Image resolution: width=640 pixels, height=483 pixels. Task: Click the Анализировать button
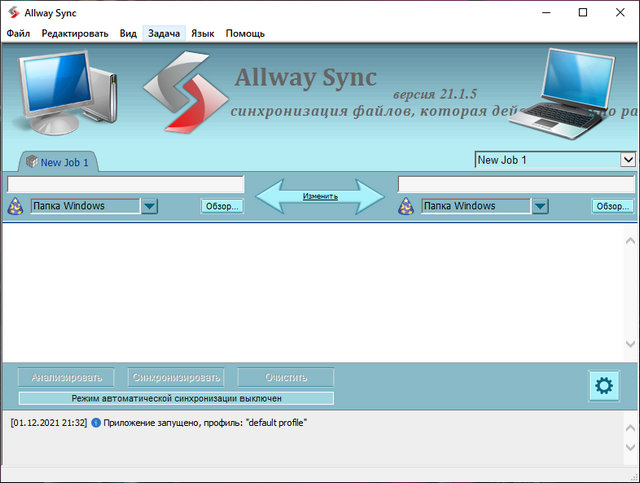click(67, 377)
